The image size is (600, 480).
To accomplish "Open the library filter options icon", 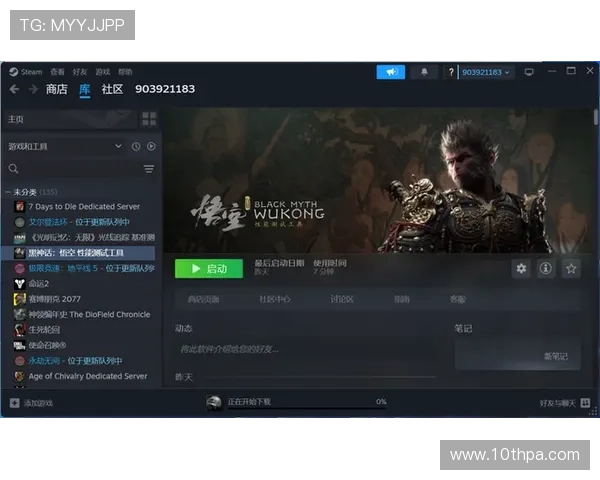I will pos(149,169).
